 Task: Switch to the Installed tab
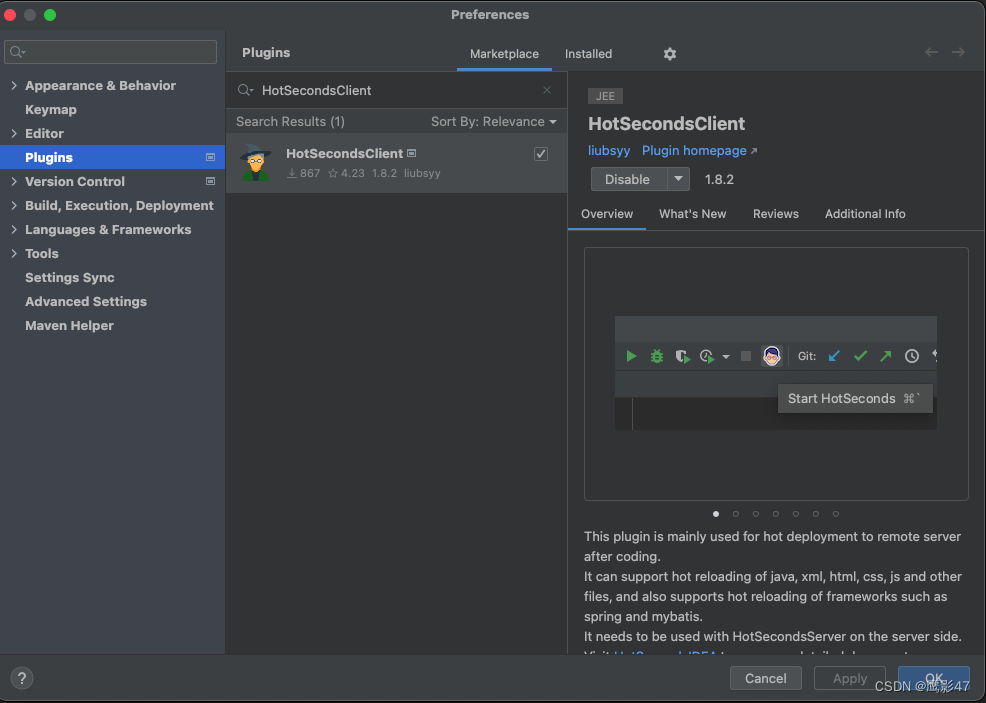[588, 54]
